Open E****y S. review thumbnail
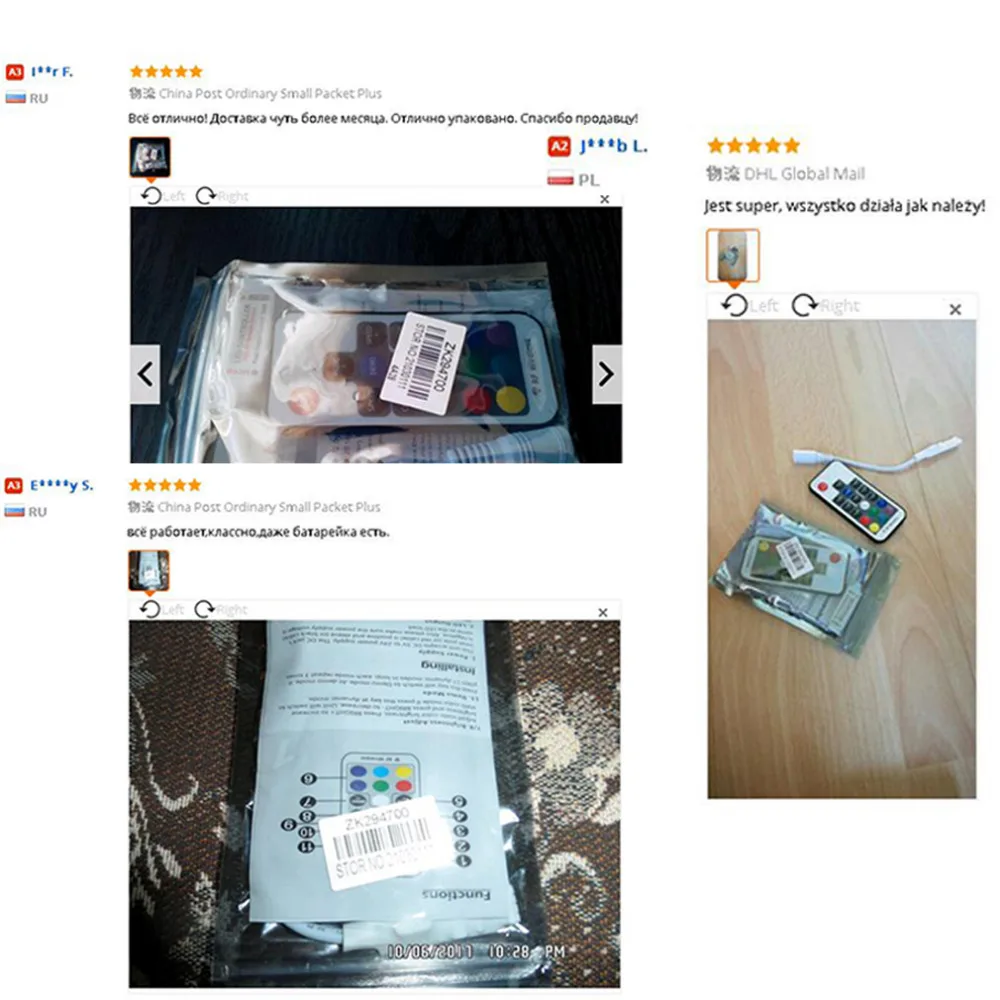 (149, 570)
